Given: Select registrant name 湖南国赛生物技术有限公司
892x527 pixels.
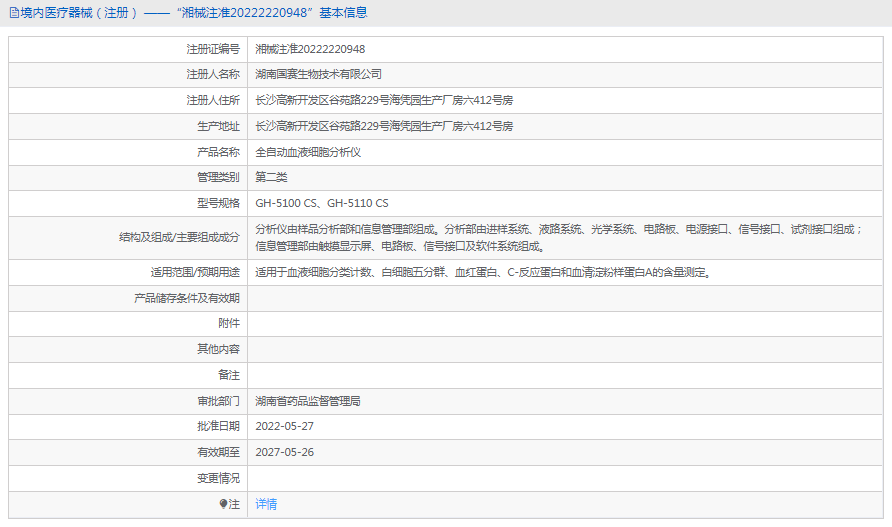Looking at the screenshot, I should tap(318, 75).
